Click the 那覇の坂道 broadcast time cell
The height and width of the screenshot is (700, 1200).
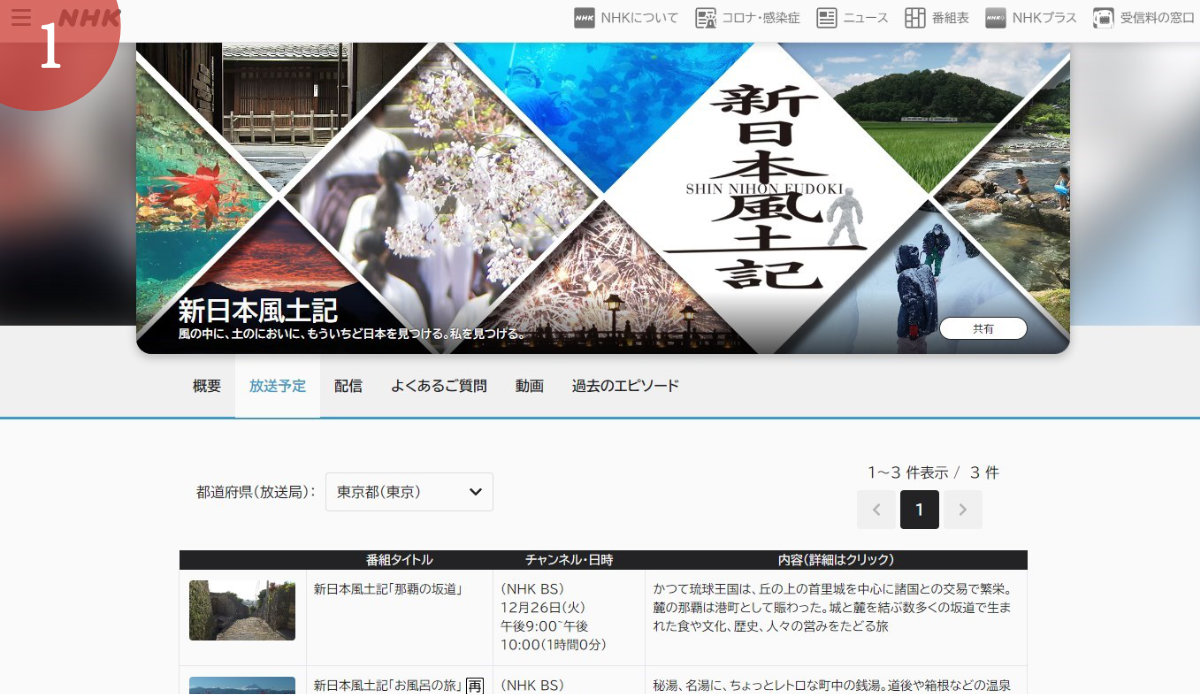click(569, 617)
